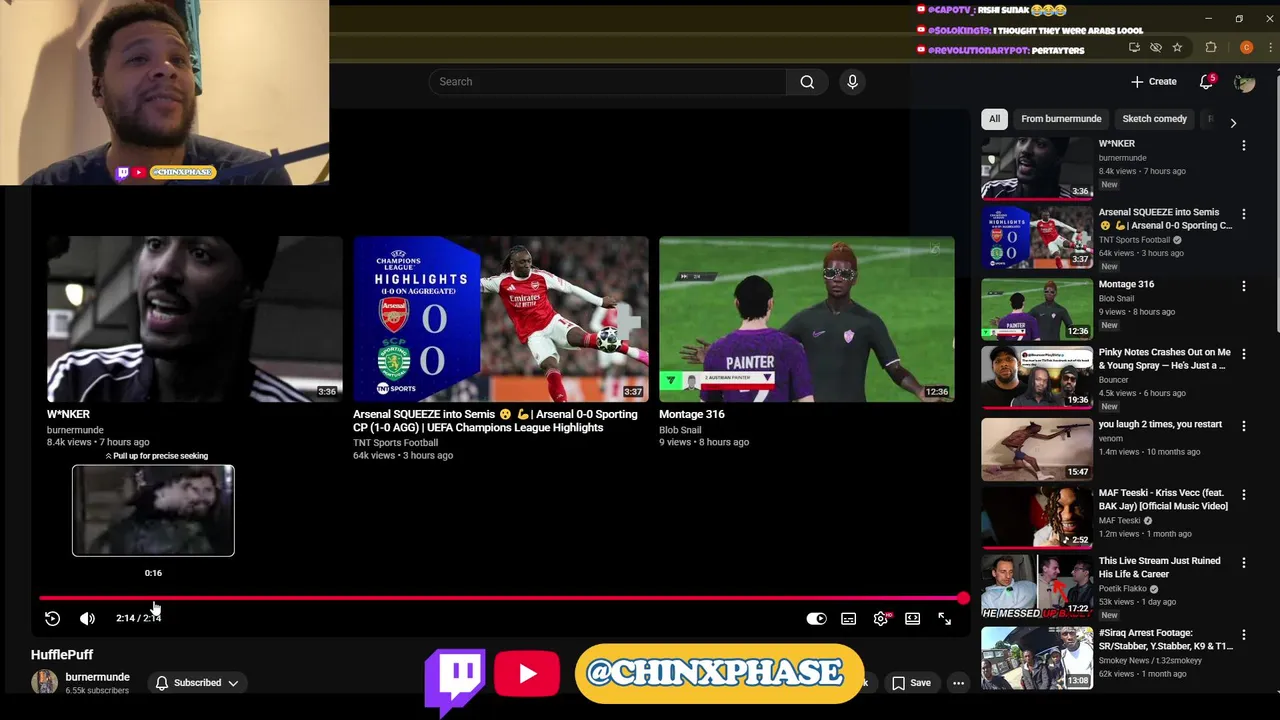1280x720 pixels.
Task: Click inside the Search field
Action: [608, 82]
